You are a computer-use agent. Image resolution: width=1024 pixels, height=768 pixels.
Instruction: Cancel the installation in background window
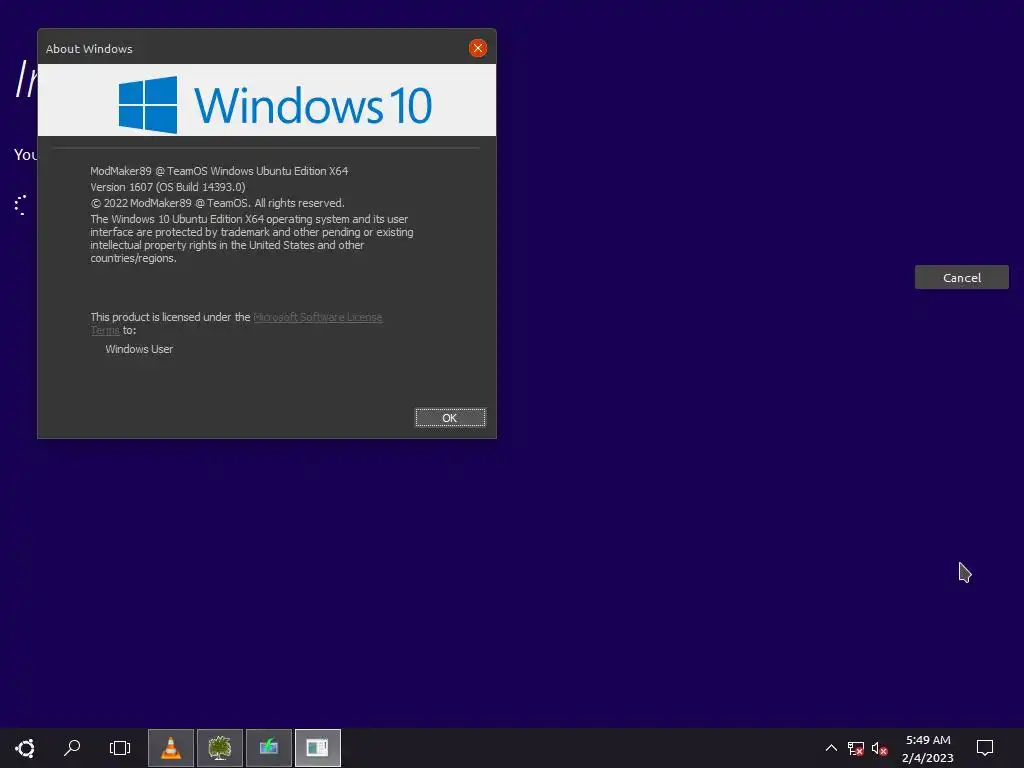[961, 278]
